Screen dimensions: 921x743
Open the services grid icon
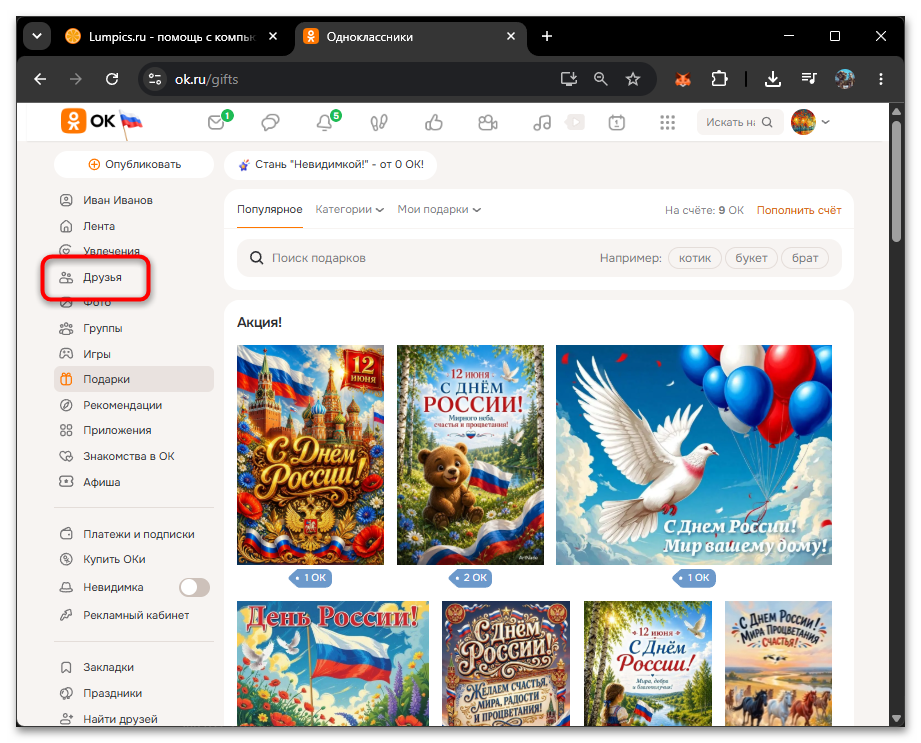667,122
